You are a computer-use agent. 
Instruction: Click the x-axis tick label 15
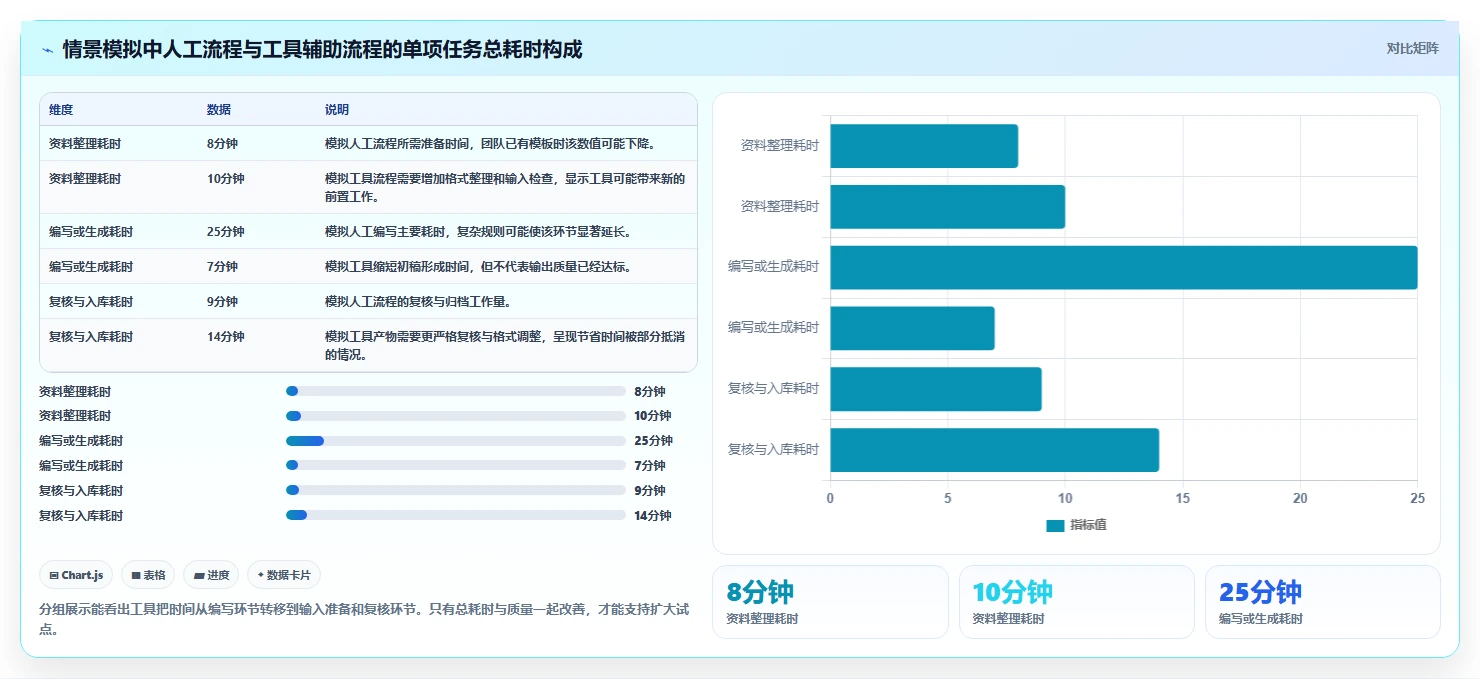(x=1183, y=498)
